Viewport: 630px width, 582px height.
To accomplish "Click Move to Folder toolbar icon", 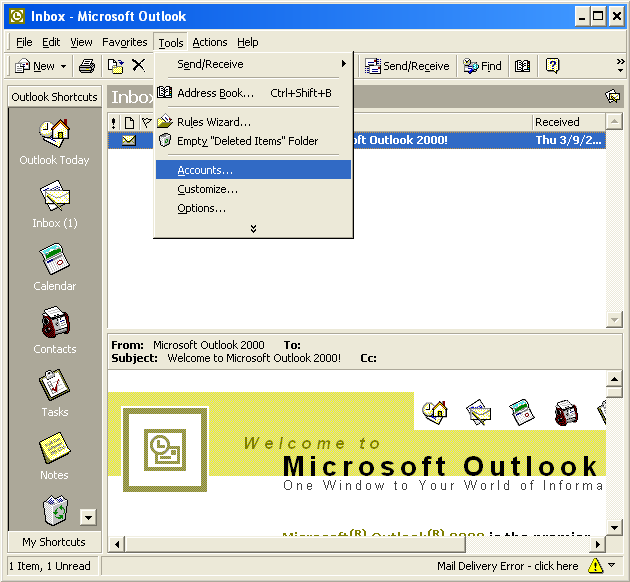I will (115, 66).
